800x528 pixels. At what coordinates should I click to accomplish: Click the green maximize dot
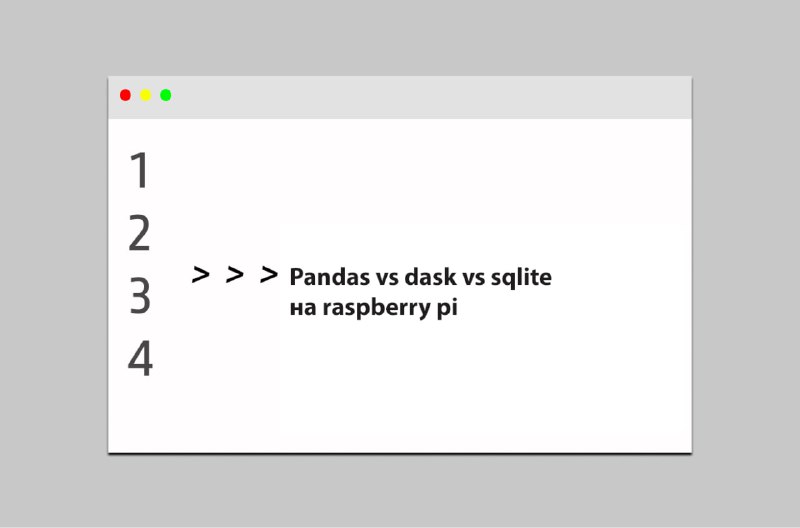(x=166, y=95)
